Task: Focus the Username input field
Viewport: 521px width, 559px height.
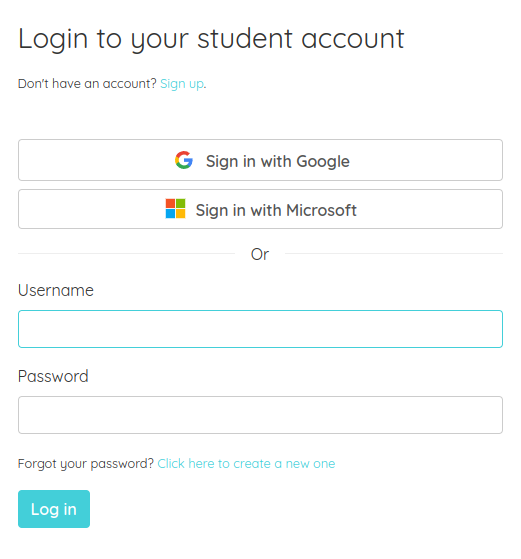Action: click(260, 329)
